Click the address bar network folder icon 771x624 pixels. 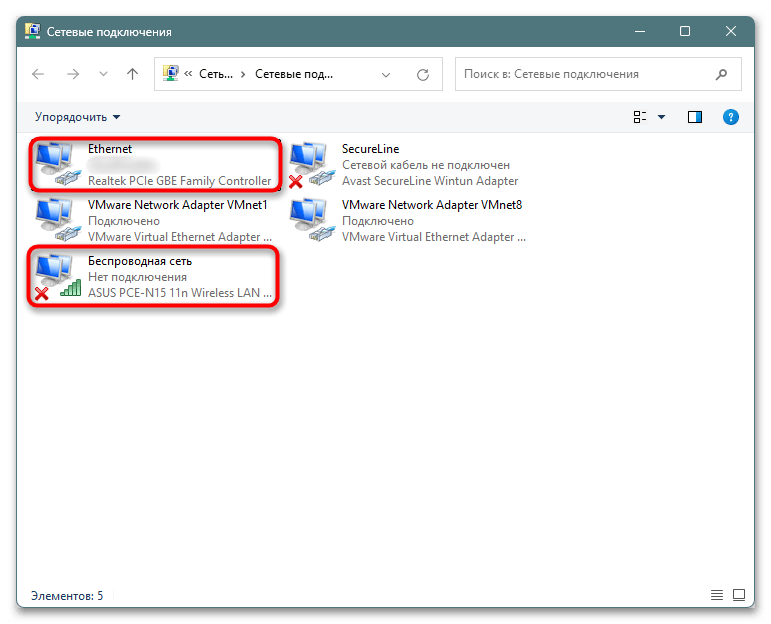(171, 73)
